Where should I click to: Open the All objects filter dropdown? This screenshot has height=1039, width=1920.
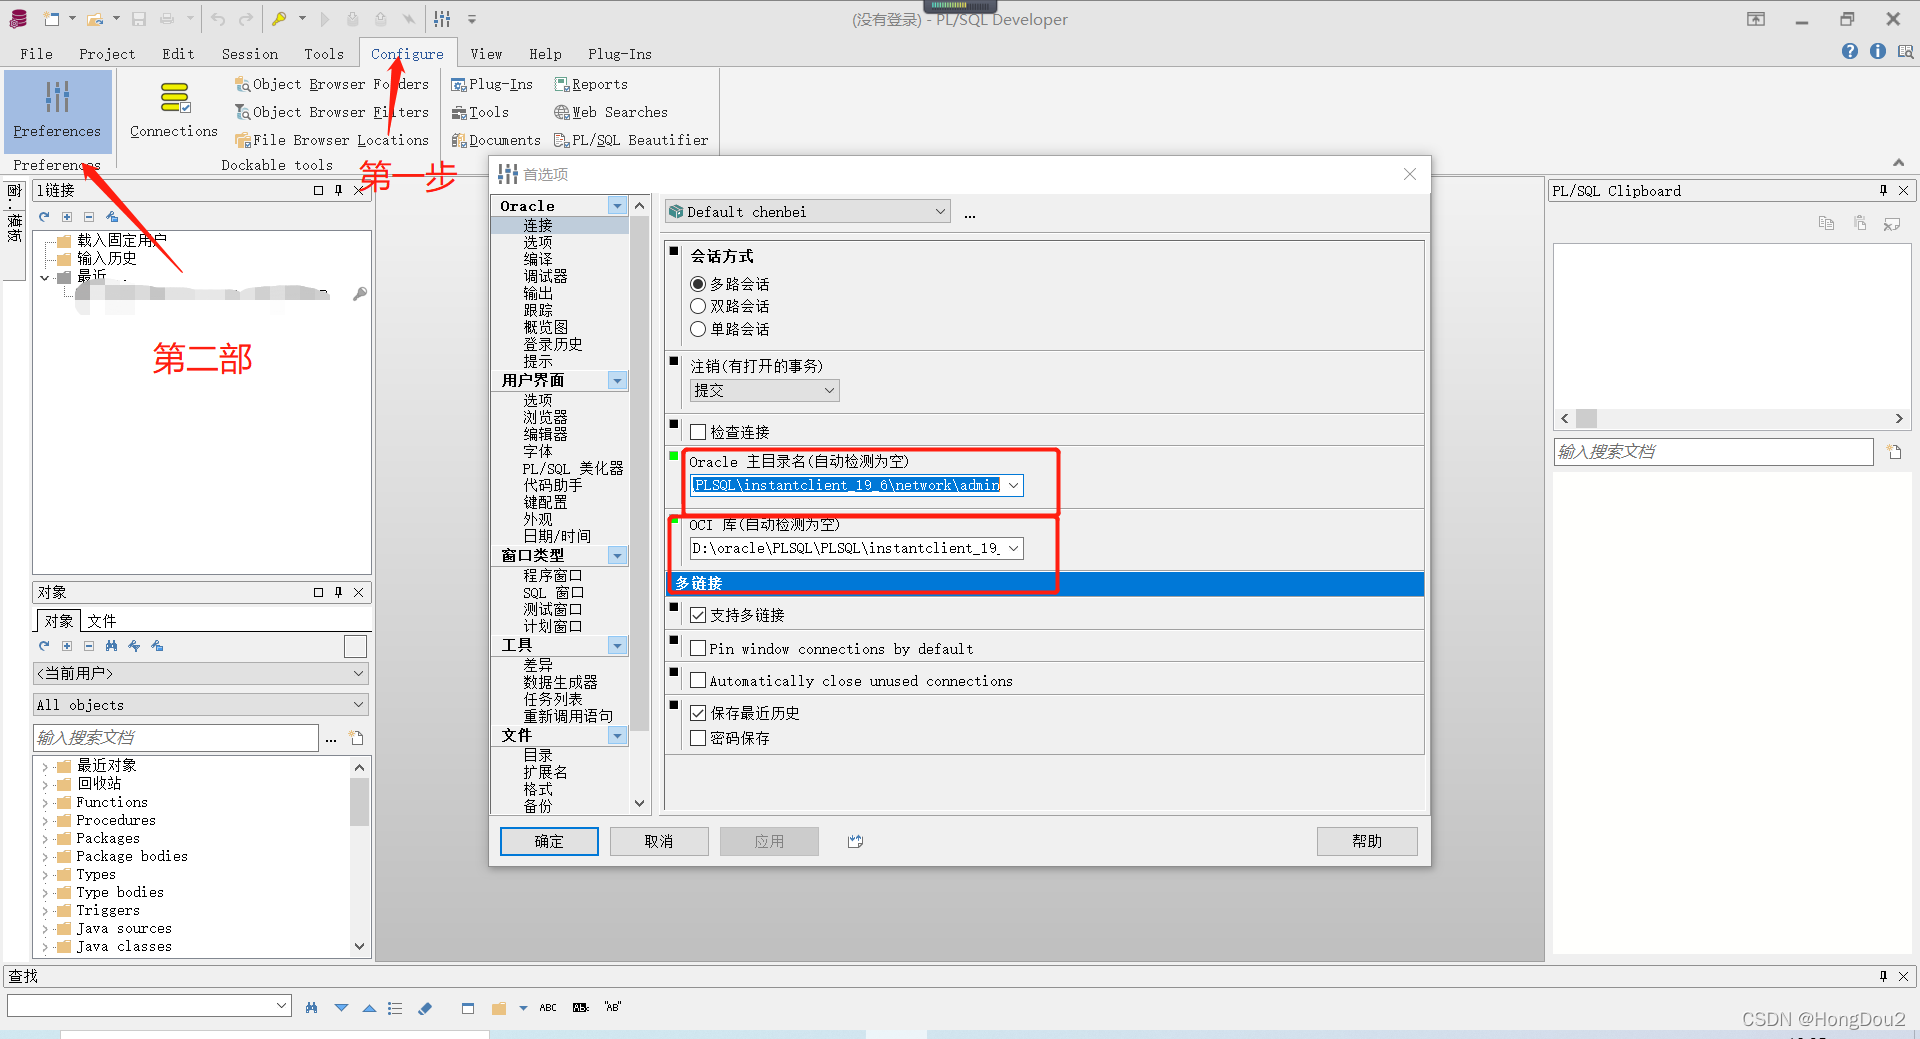click(201, 705)
